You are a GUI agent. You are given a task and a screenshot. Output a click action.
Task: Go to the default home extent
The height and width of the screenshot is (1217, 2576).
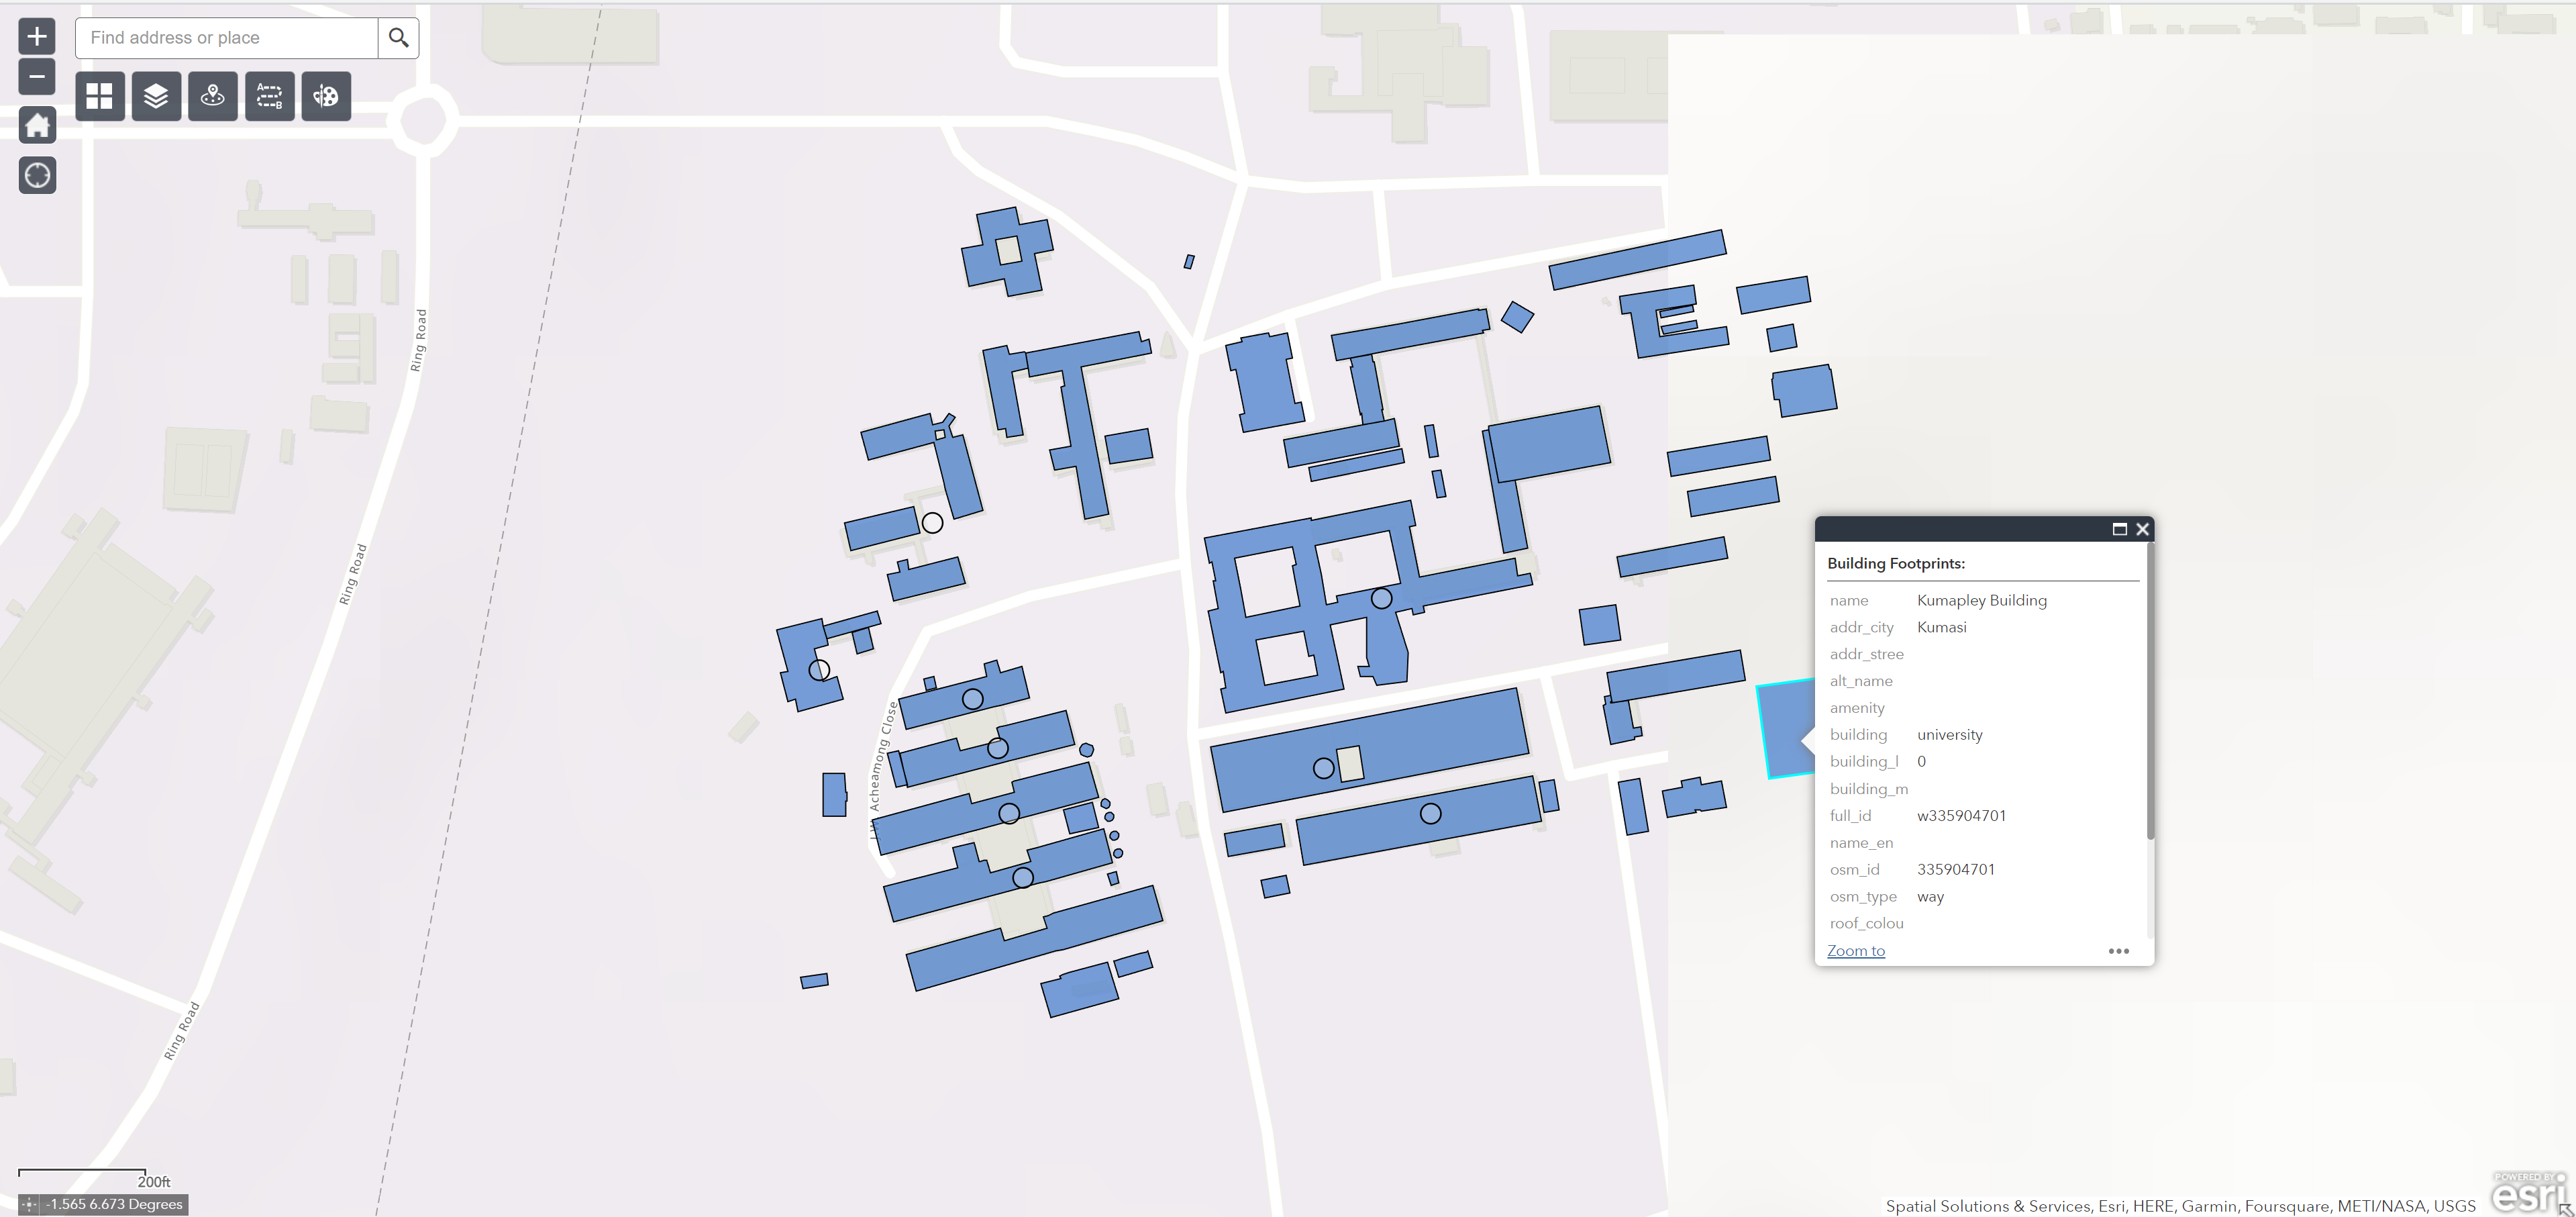tap(37, 126)
